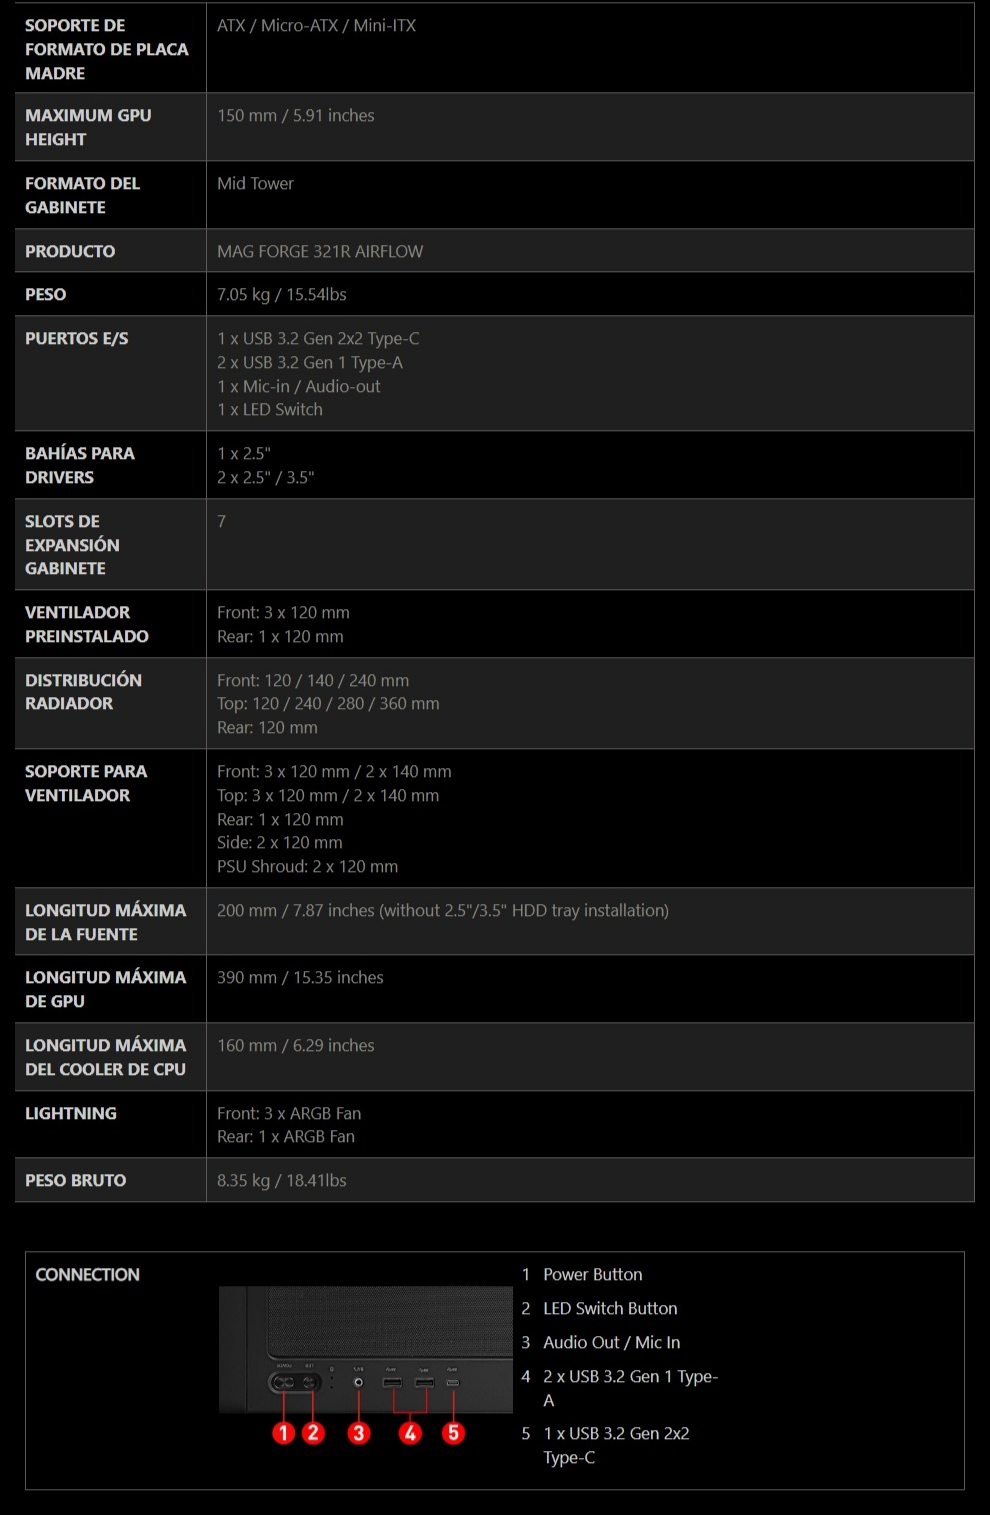Click the MAXIMUM GPU HEIGHT row label

pyautogui.click(x=88, y=128)
